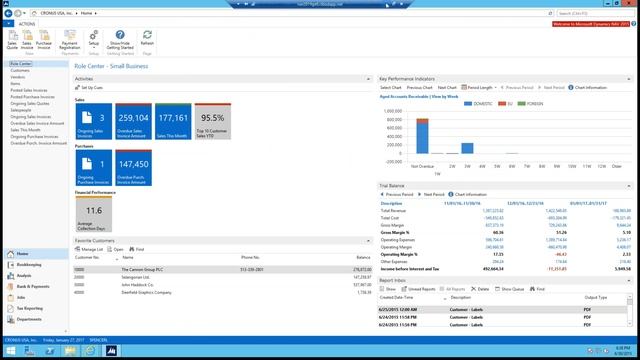Click Show Queue in Report Inbox
Viewport: 640px width, 360px height.
click(x=509, y=289)
